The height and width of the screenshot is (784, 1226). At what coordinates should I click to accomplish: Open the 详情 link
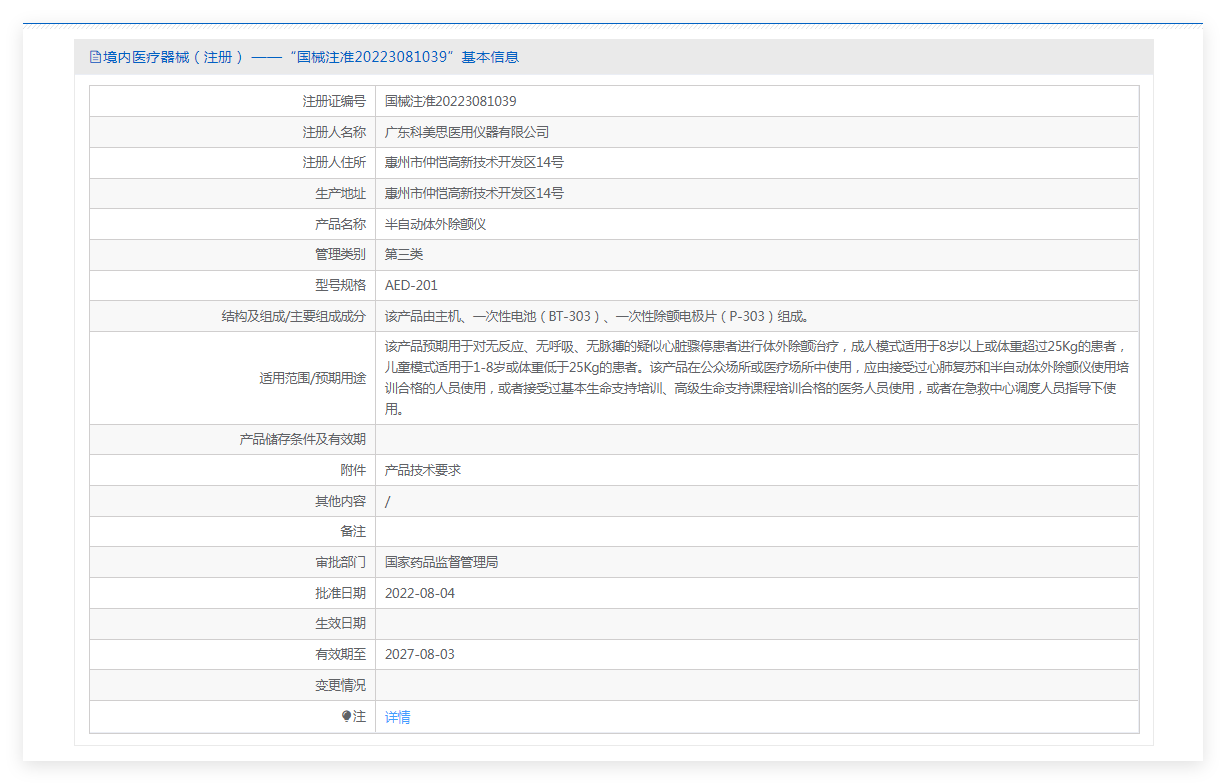[x=398, y=717]
